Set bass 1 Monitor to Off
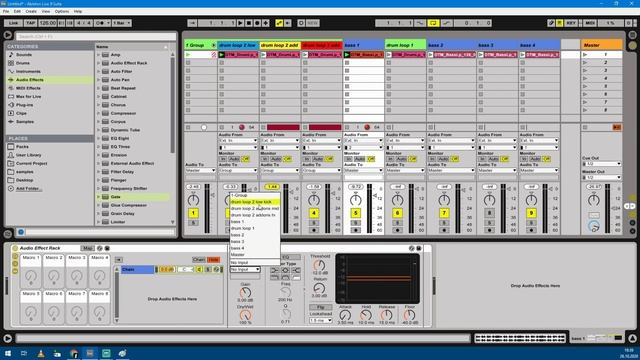 tap(371, 159)
